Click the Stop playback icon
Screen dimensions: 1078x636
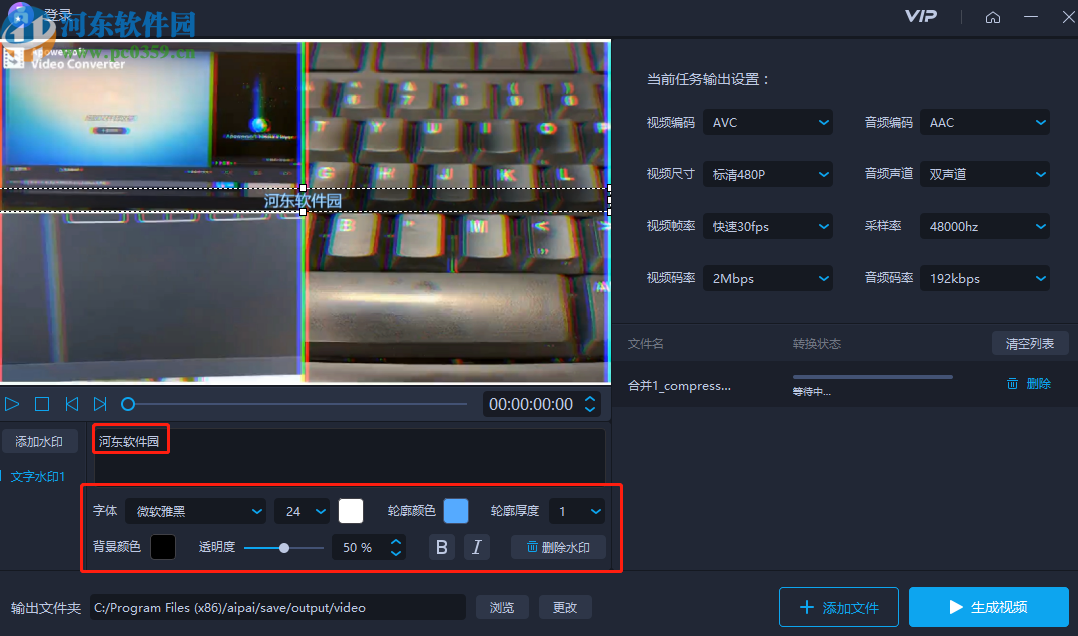pos(42,403)
